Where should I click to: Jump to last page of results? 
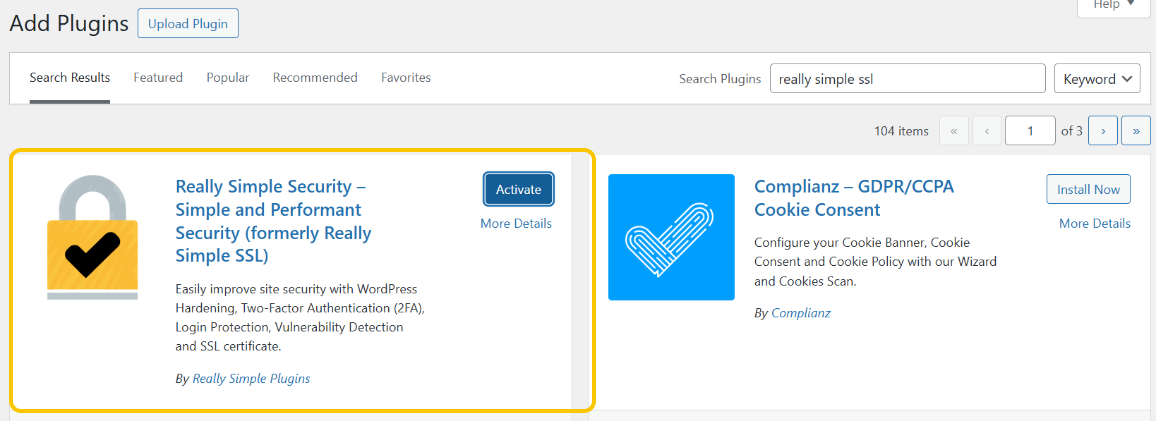point(1136,131)
